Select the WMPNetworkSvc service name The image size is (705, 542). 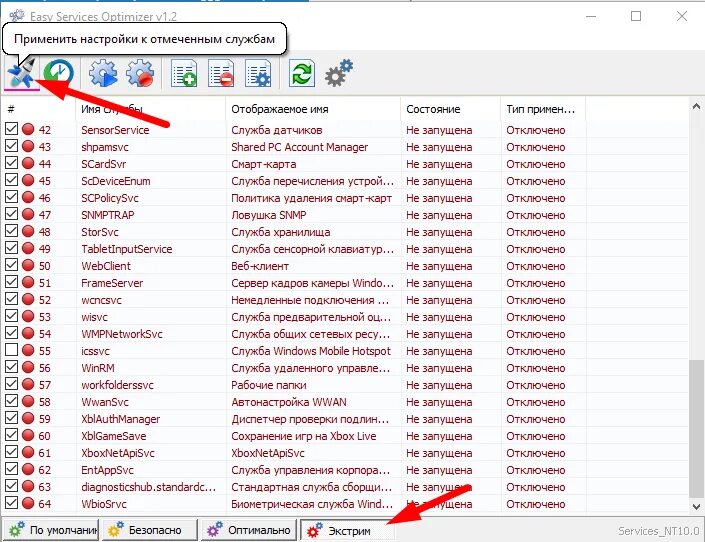pyautogui.click(x=122, y=334)
